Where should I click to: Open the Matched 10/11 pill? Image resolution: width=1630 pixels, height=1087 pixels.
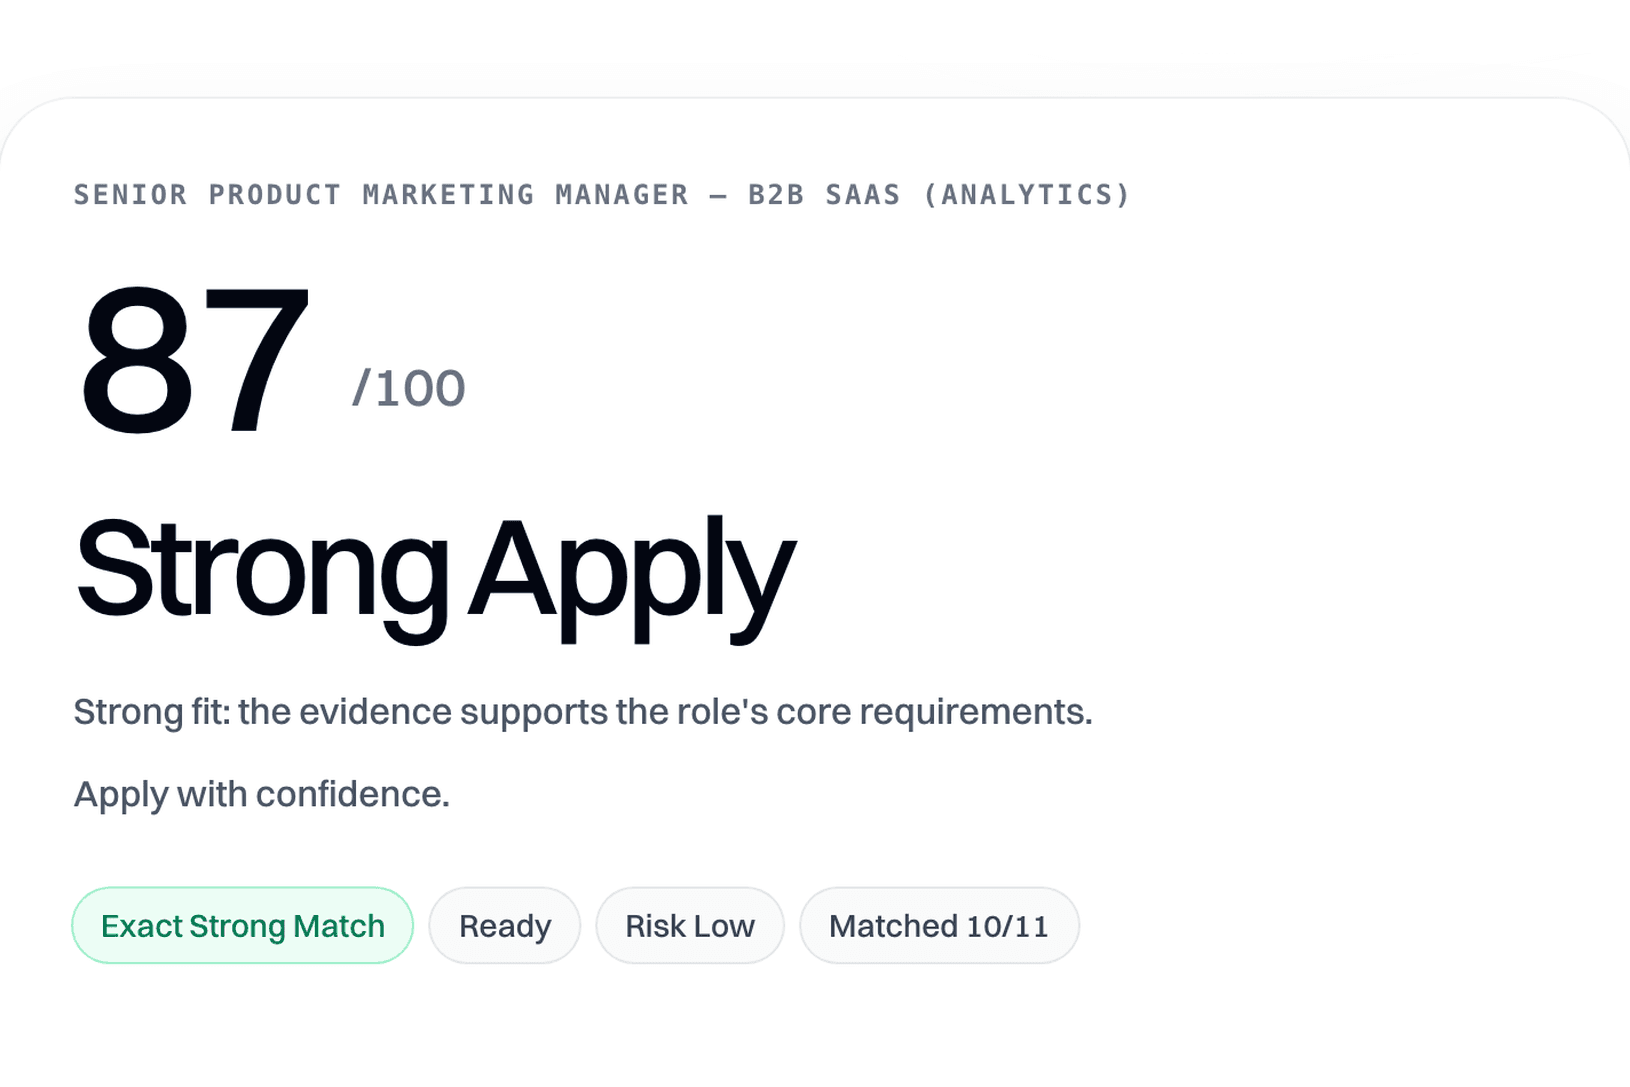tap(939, 926)
